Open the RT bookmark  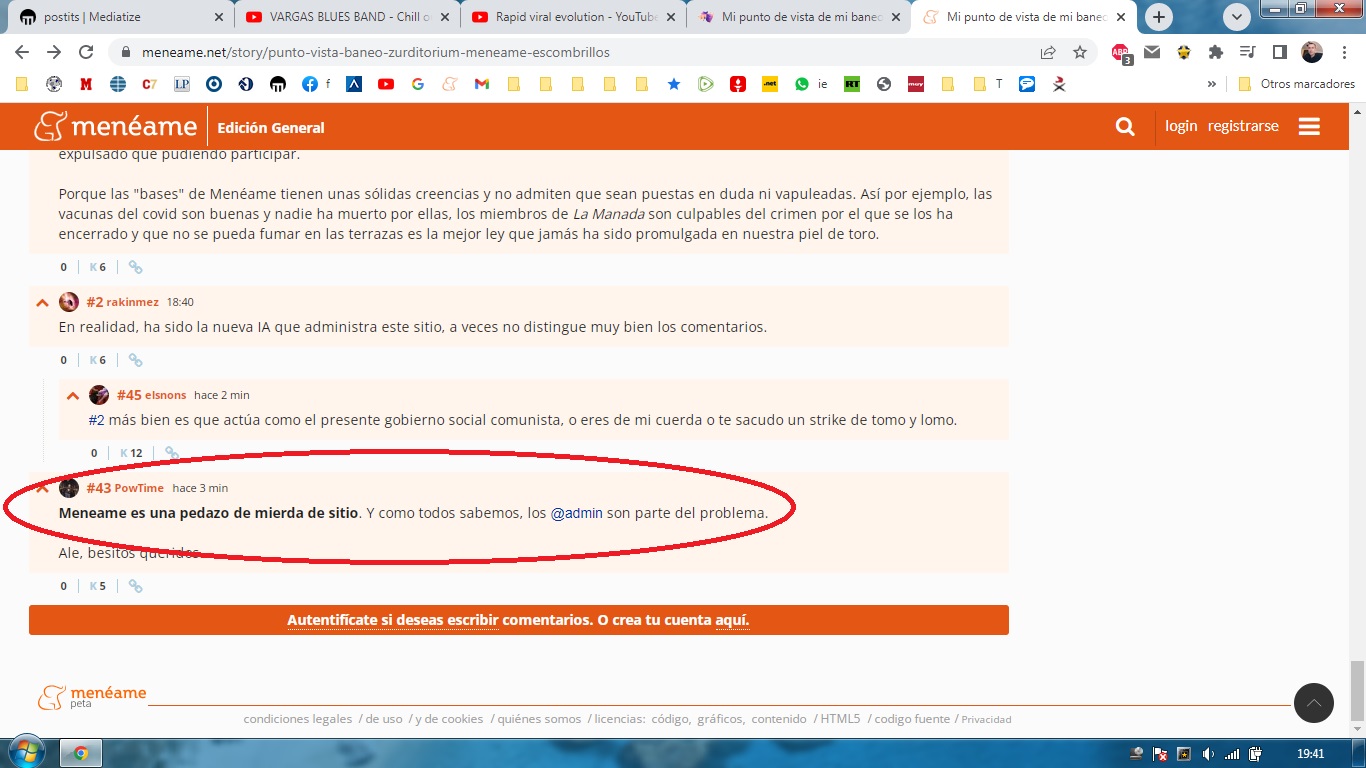852,84
